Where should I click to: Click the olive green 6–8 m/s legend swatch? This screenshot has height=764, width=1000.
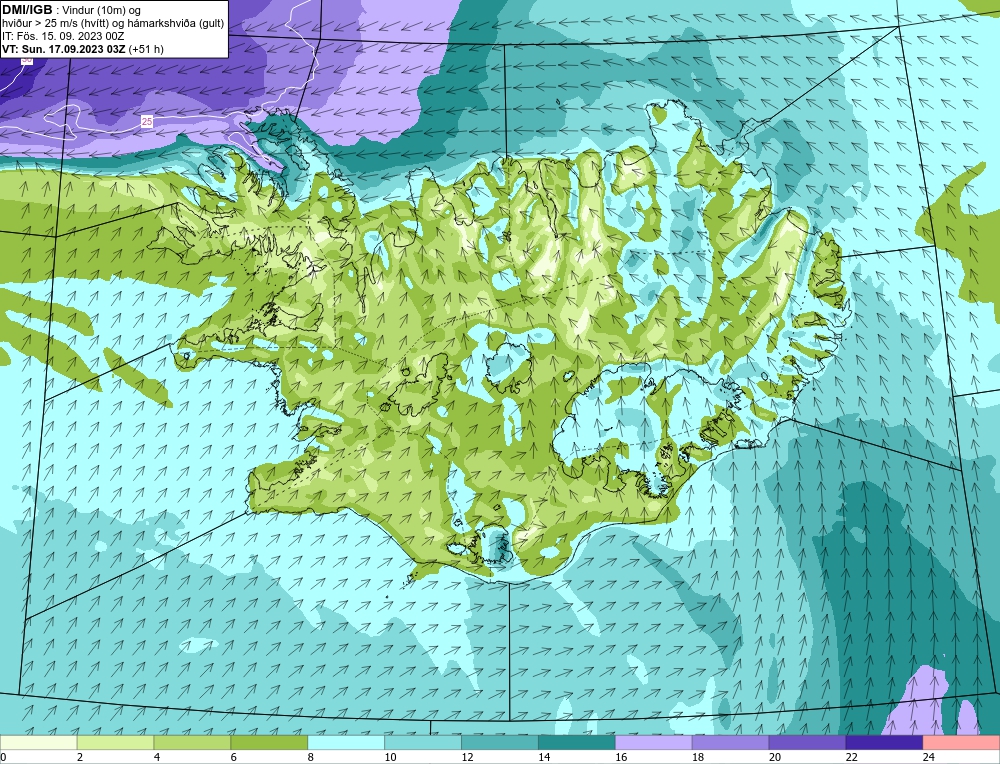pyautogui.click(x=269, y=743)
